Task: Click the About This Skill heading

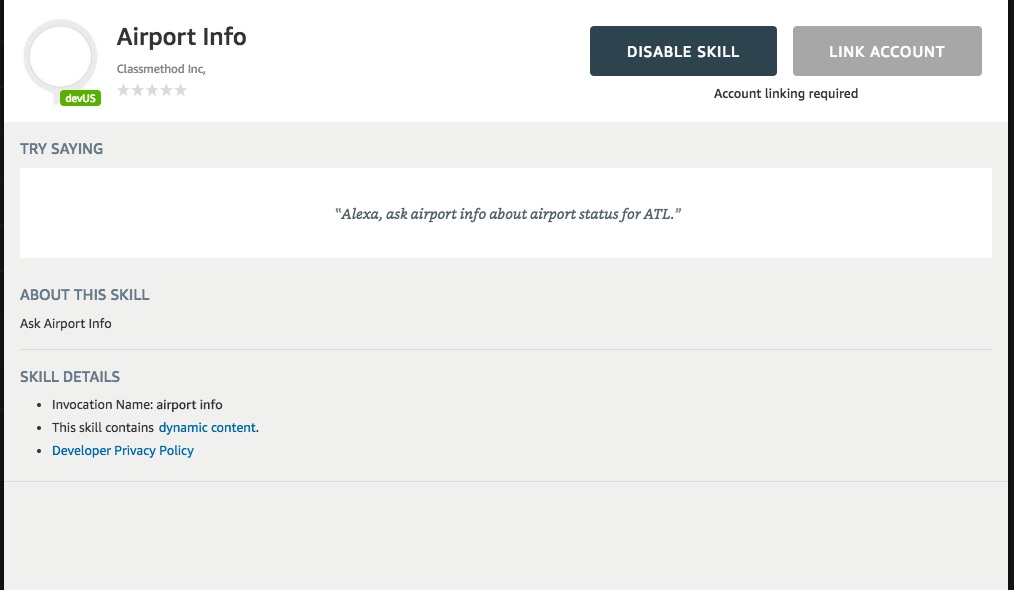Action: pyautogui.click(x=85, y=295)
